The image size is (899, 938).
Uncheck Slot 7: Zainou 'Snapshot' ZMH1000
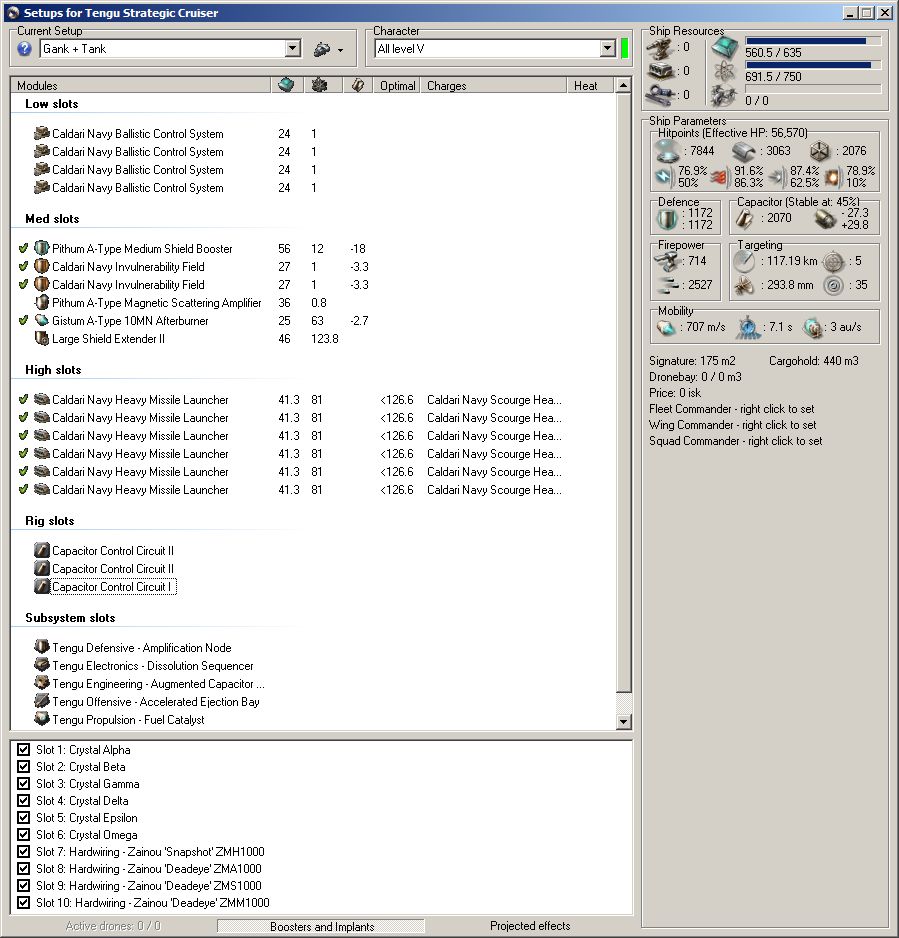click(23, 851)
